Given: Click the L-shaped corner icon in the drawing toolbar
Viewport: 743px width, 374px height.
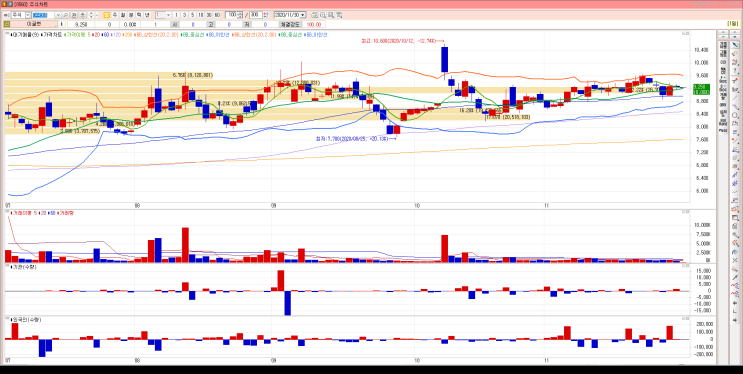Looking at the screenshot, I should click(x=735, y=311).
